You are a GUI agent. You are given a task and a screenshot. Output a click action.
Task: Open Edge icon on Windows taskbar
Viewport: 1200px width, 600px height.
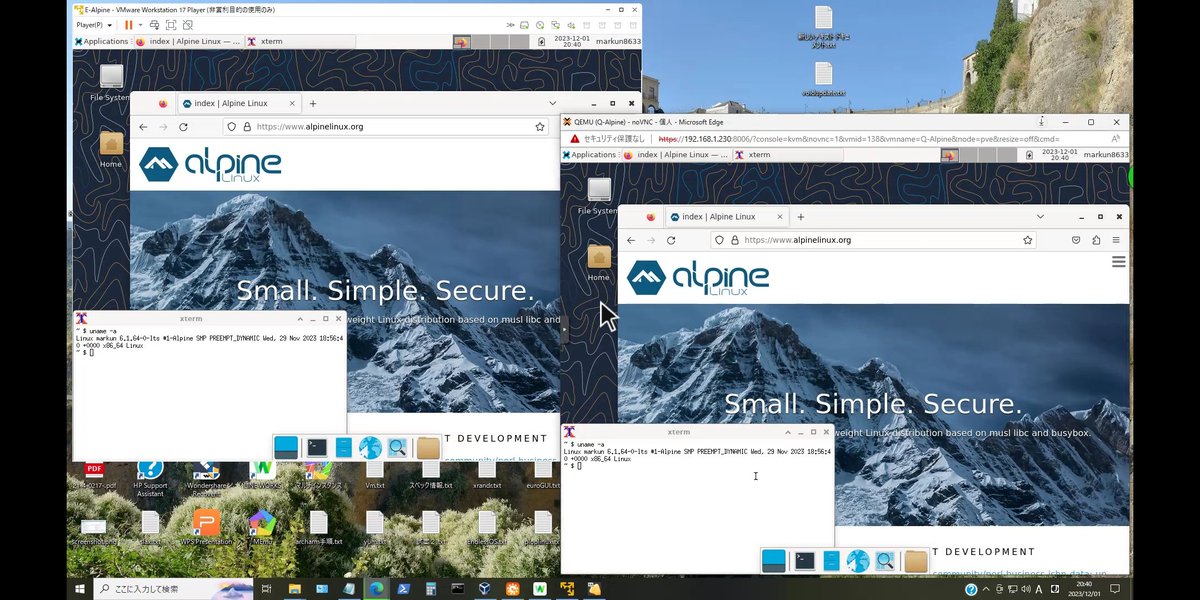click(x=376, y=589)
